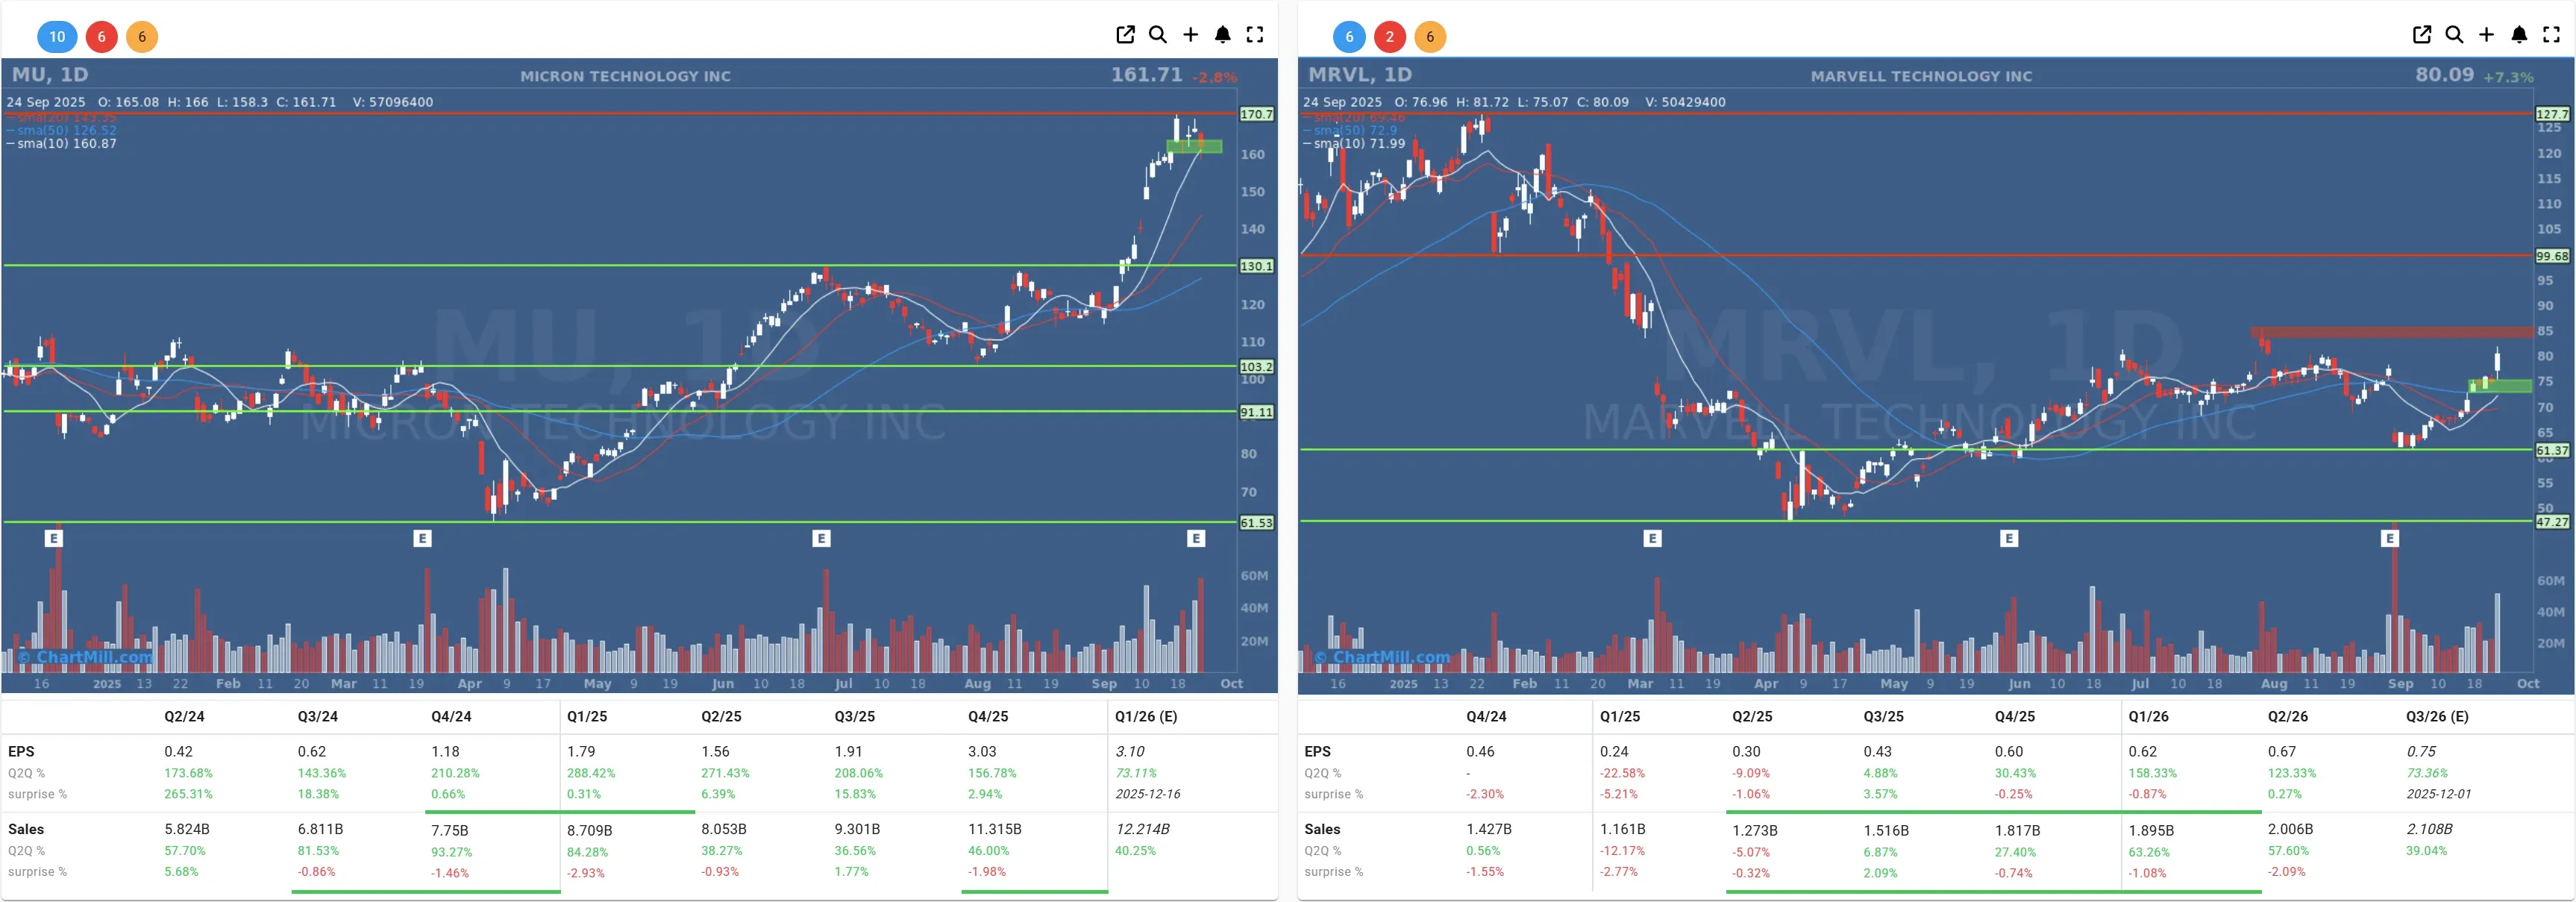This screenshot has height=902, width=2576.
Task: Click the Q2/24 column header in MU table
Action: (184, 717)
